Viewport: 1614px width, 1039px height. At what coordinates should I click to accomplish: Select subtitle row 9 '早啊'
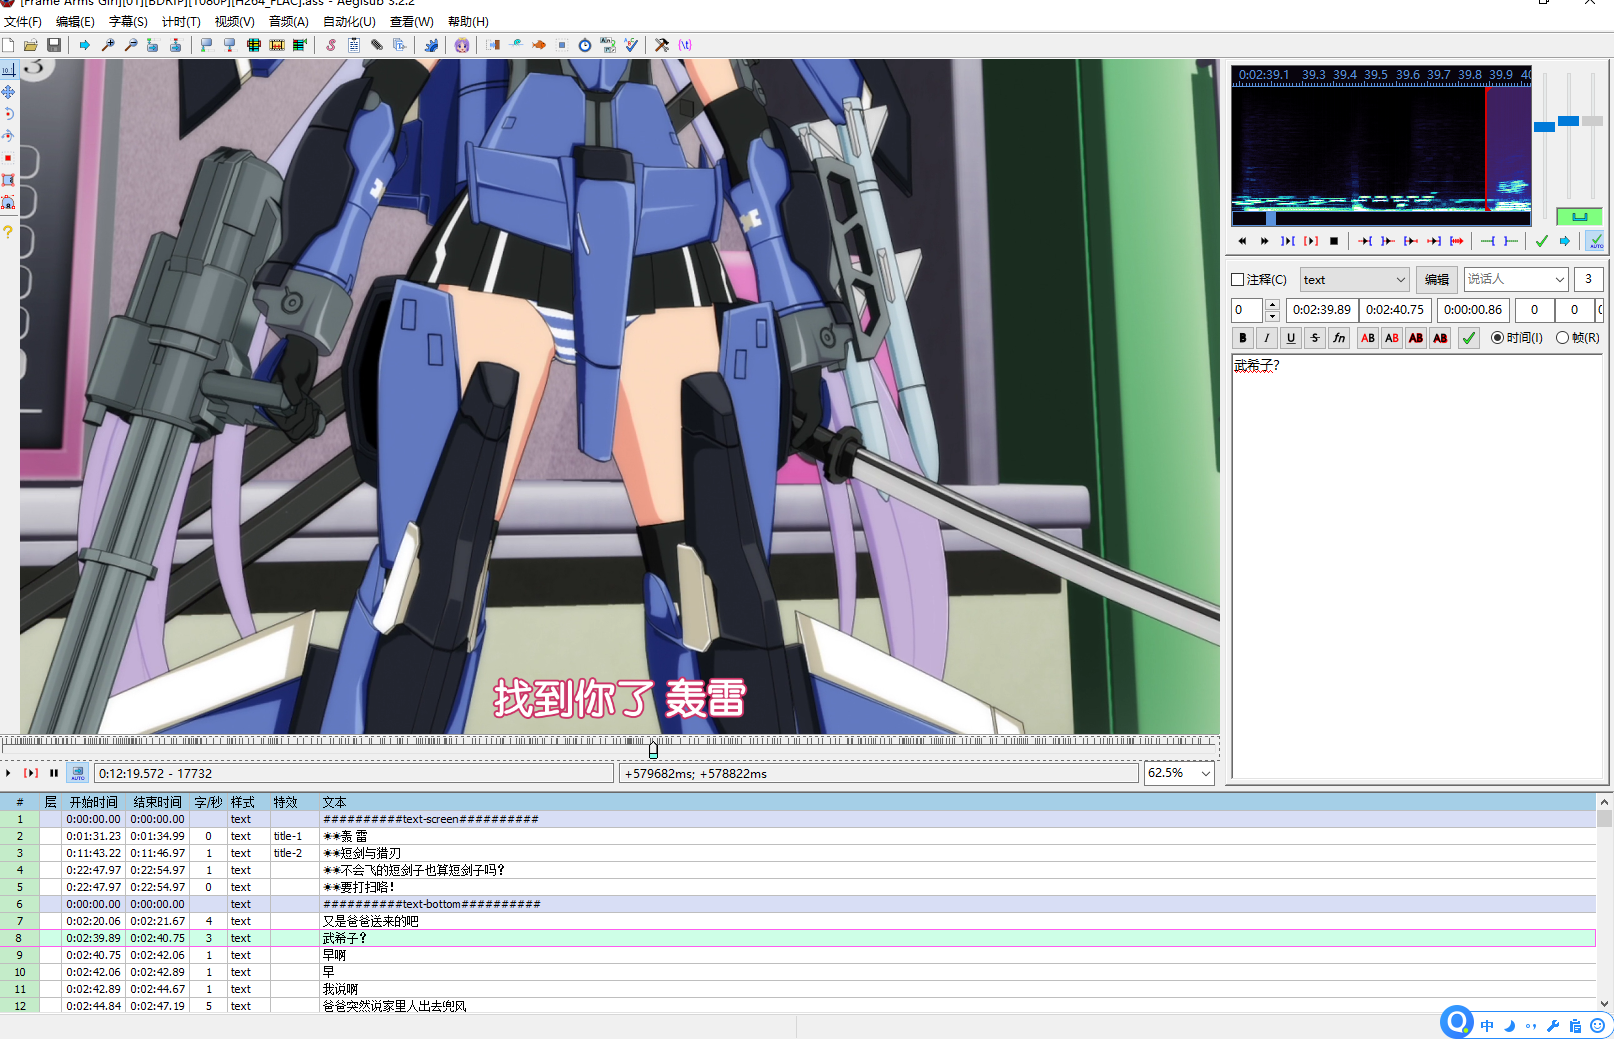pos(798,955)
